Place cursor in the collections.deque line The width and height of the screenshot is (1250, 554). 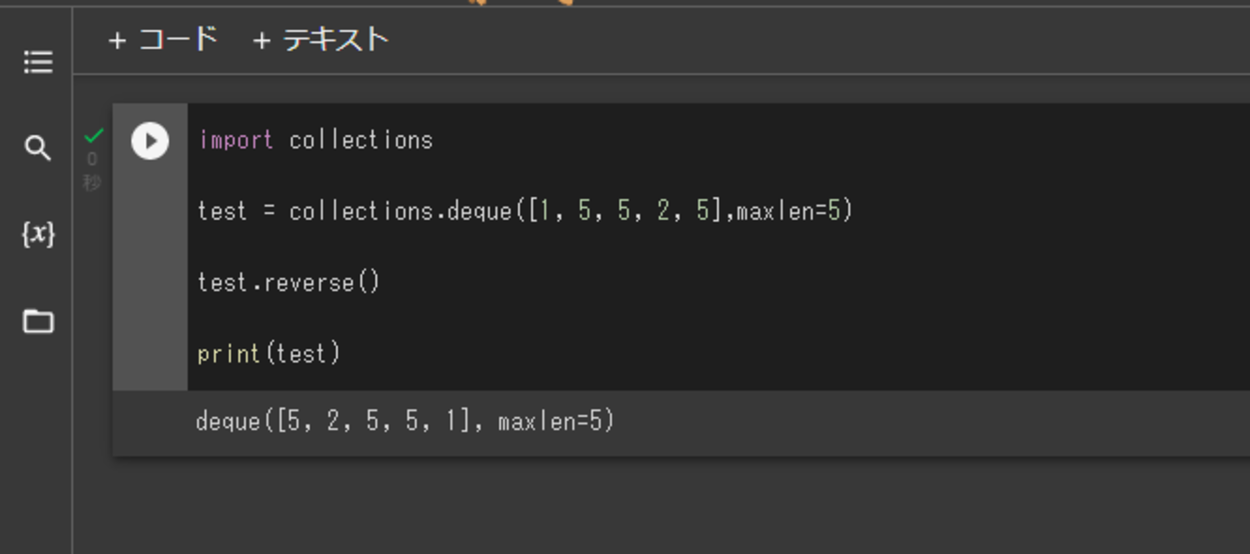525,211
